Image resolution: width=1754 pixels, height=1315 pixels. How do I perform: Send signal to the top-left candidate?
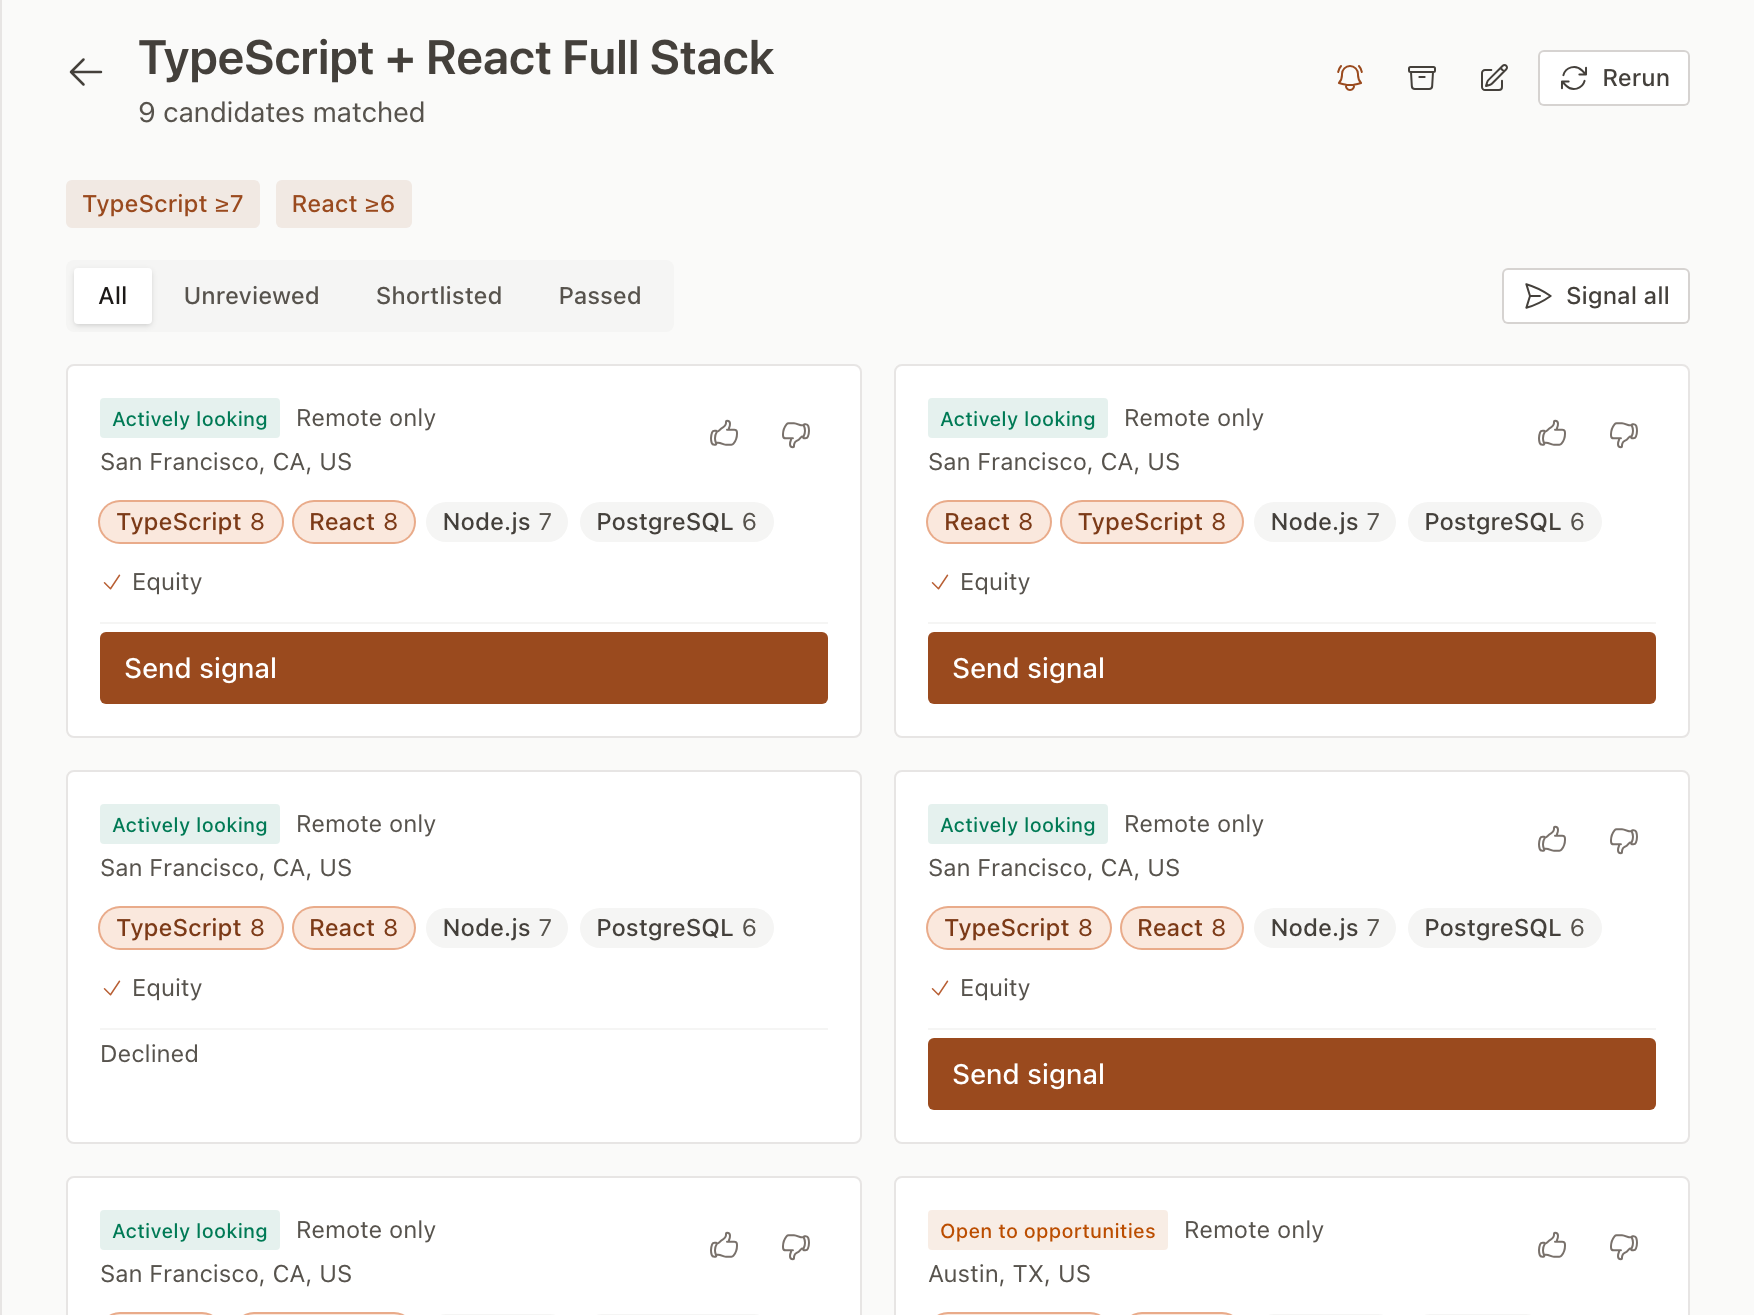tap(464, 668)
